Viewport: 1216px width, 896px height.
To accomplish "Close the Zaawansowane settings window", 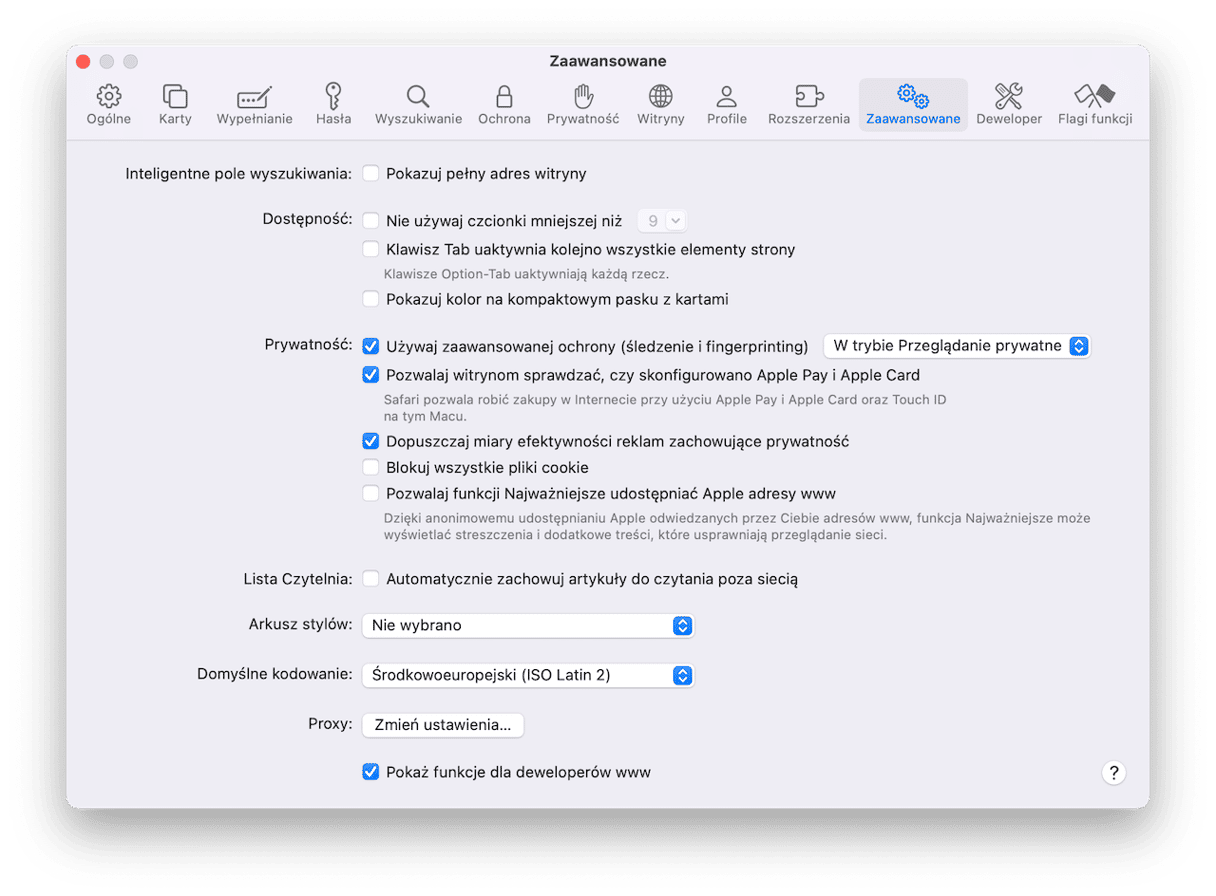I will 83,62.
